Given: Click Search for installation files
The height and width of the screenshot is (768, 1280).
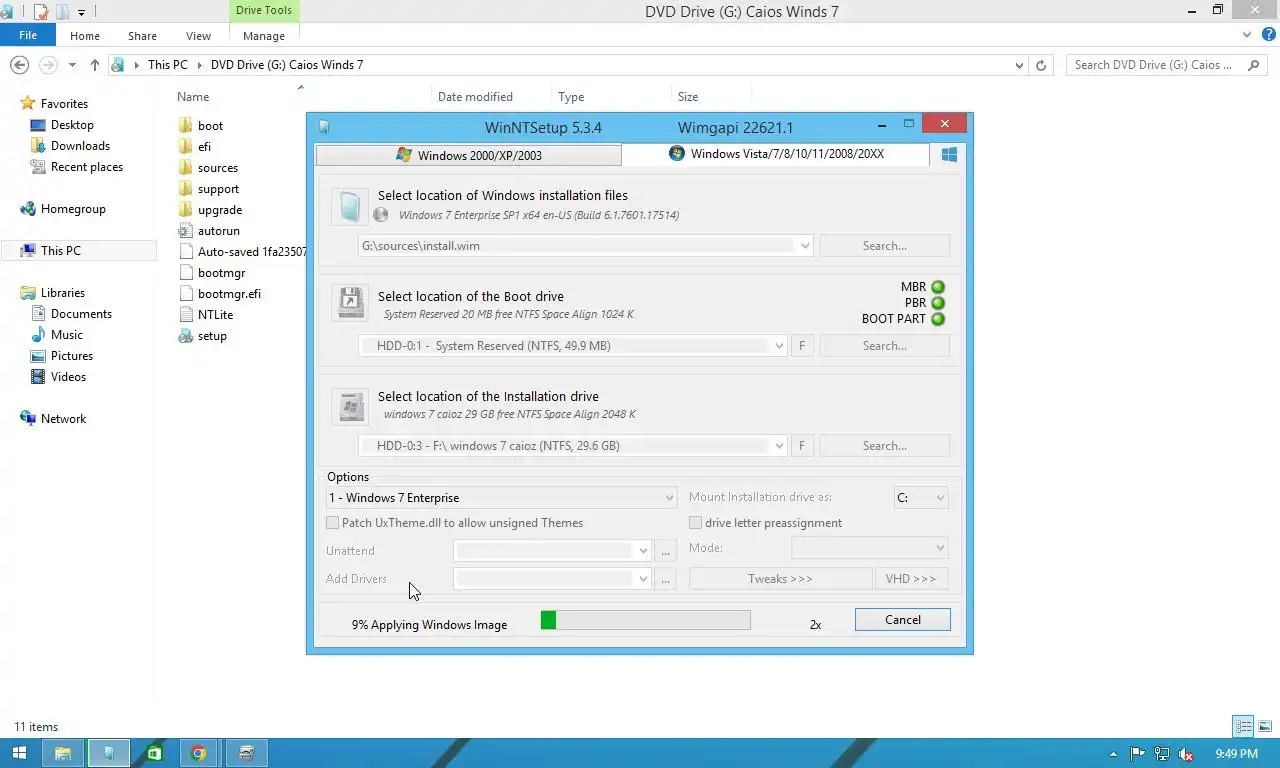Looking at the screenshot, I should 885,246.
